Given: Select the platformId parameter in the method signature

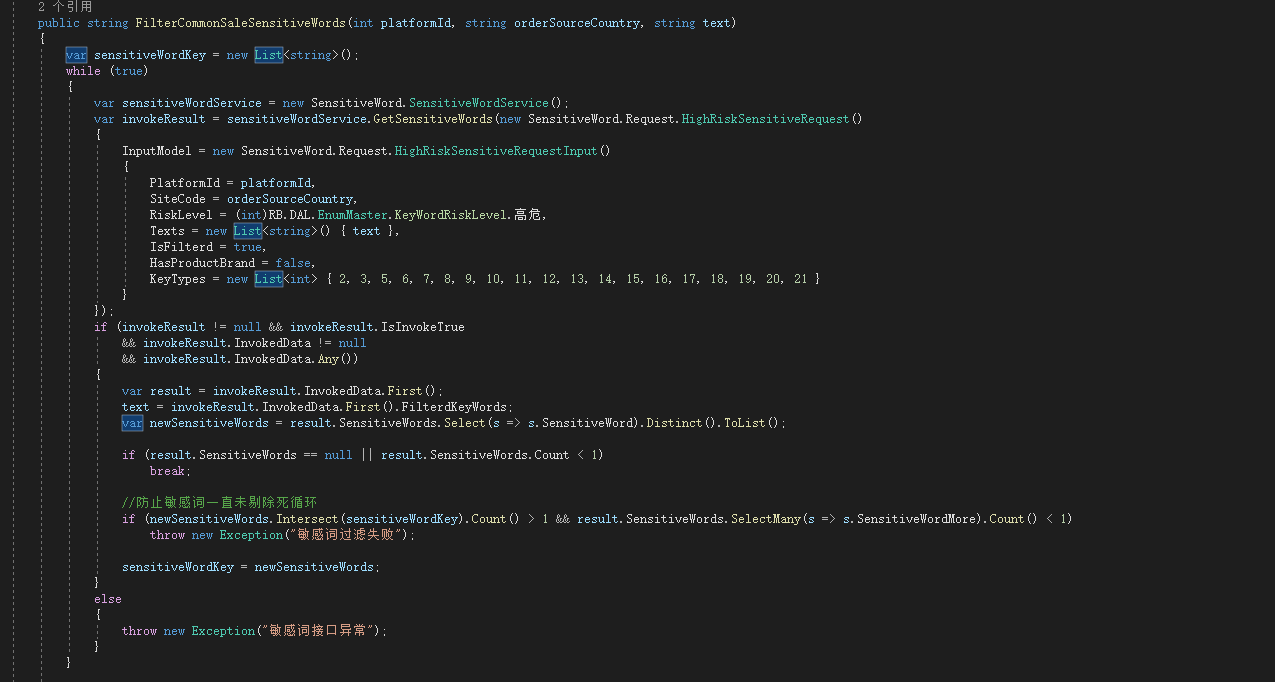Looking at the screenshot, I should pos(415,23).
